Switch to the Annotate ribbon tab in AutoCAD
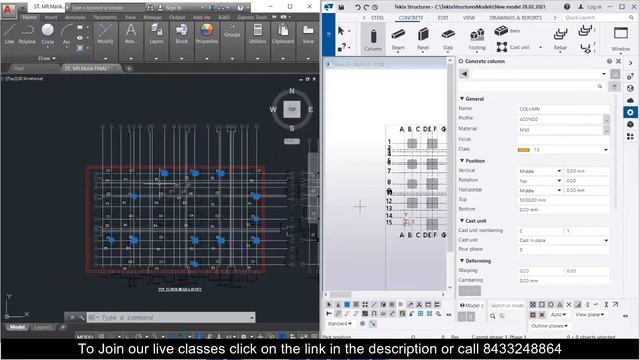This screenshot has width=640, height=360. click(75, 17)
